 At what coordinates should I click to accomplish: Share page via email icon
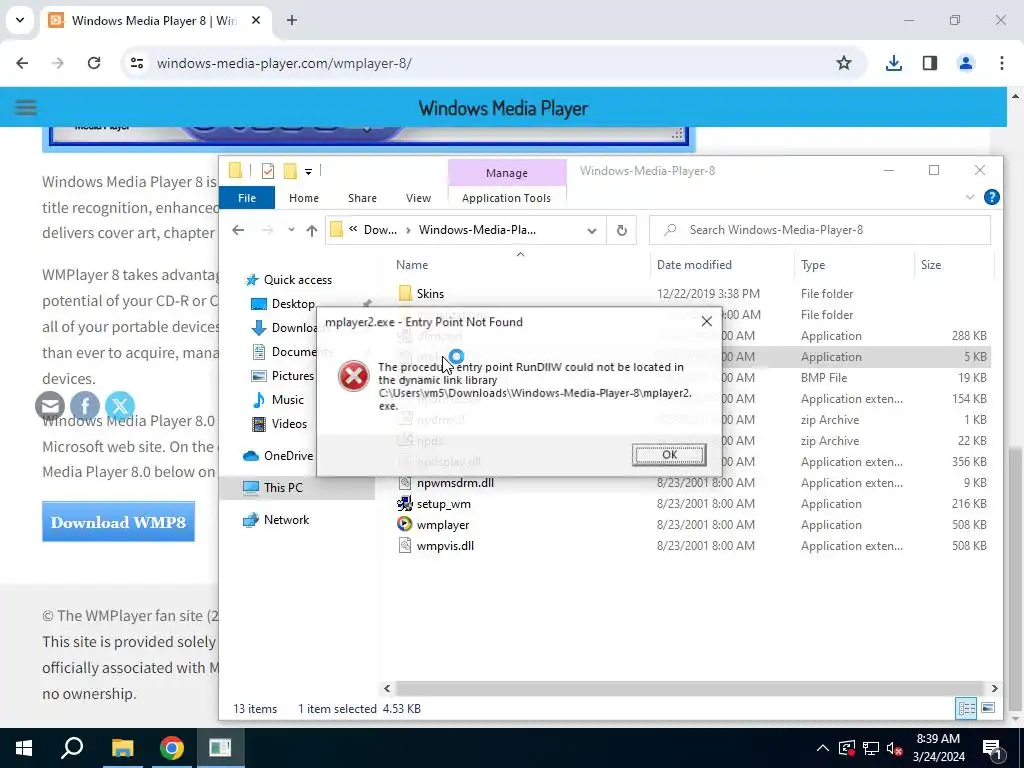50,406
